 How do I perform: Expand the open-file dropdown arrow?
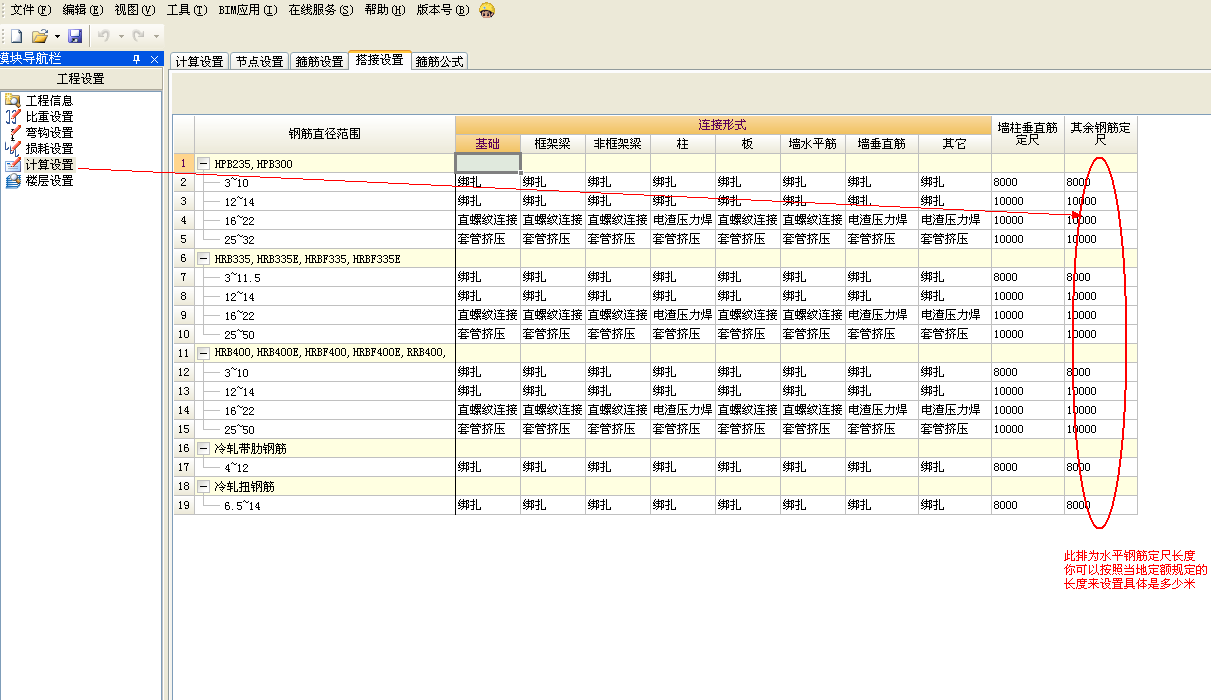coord(57,36)
